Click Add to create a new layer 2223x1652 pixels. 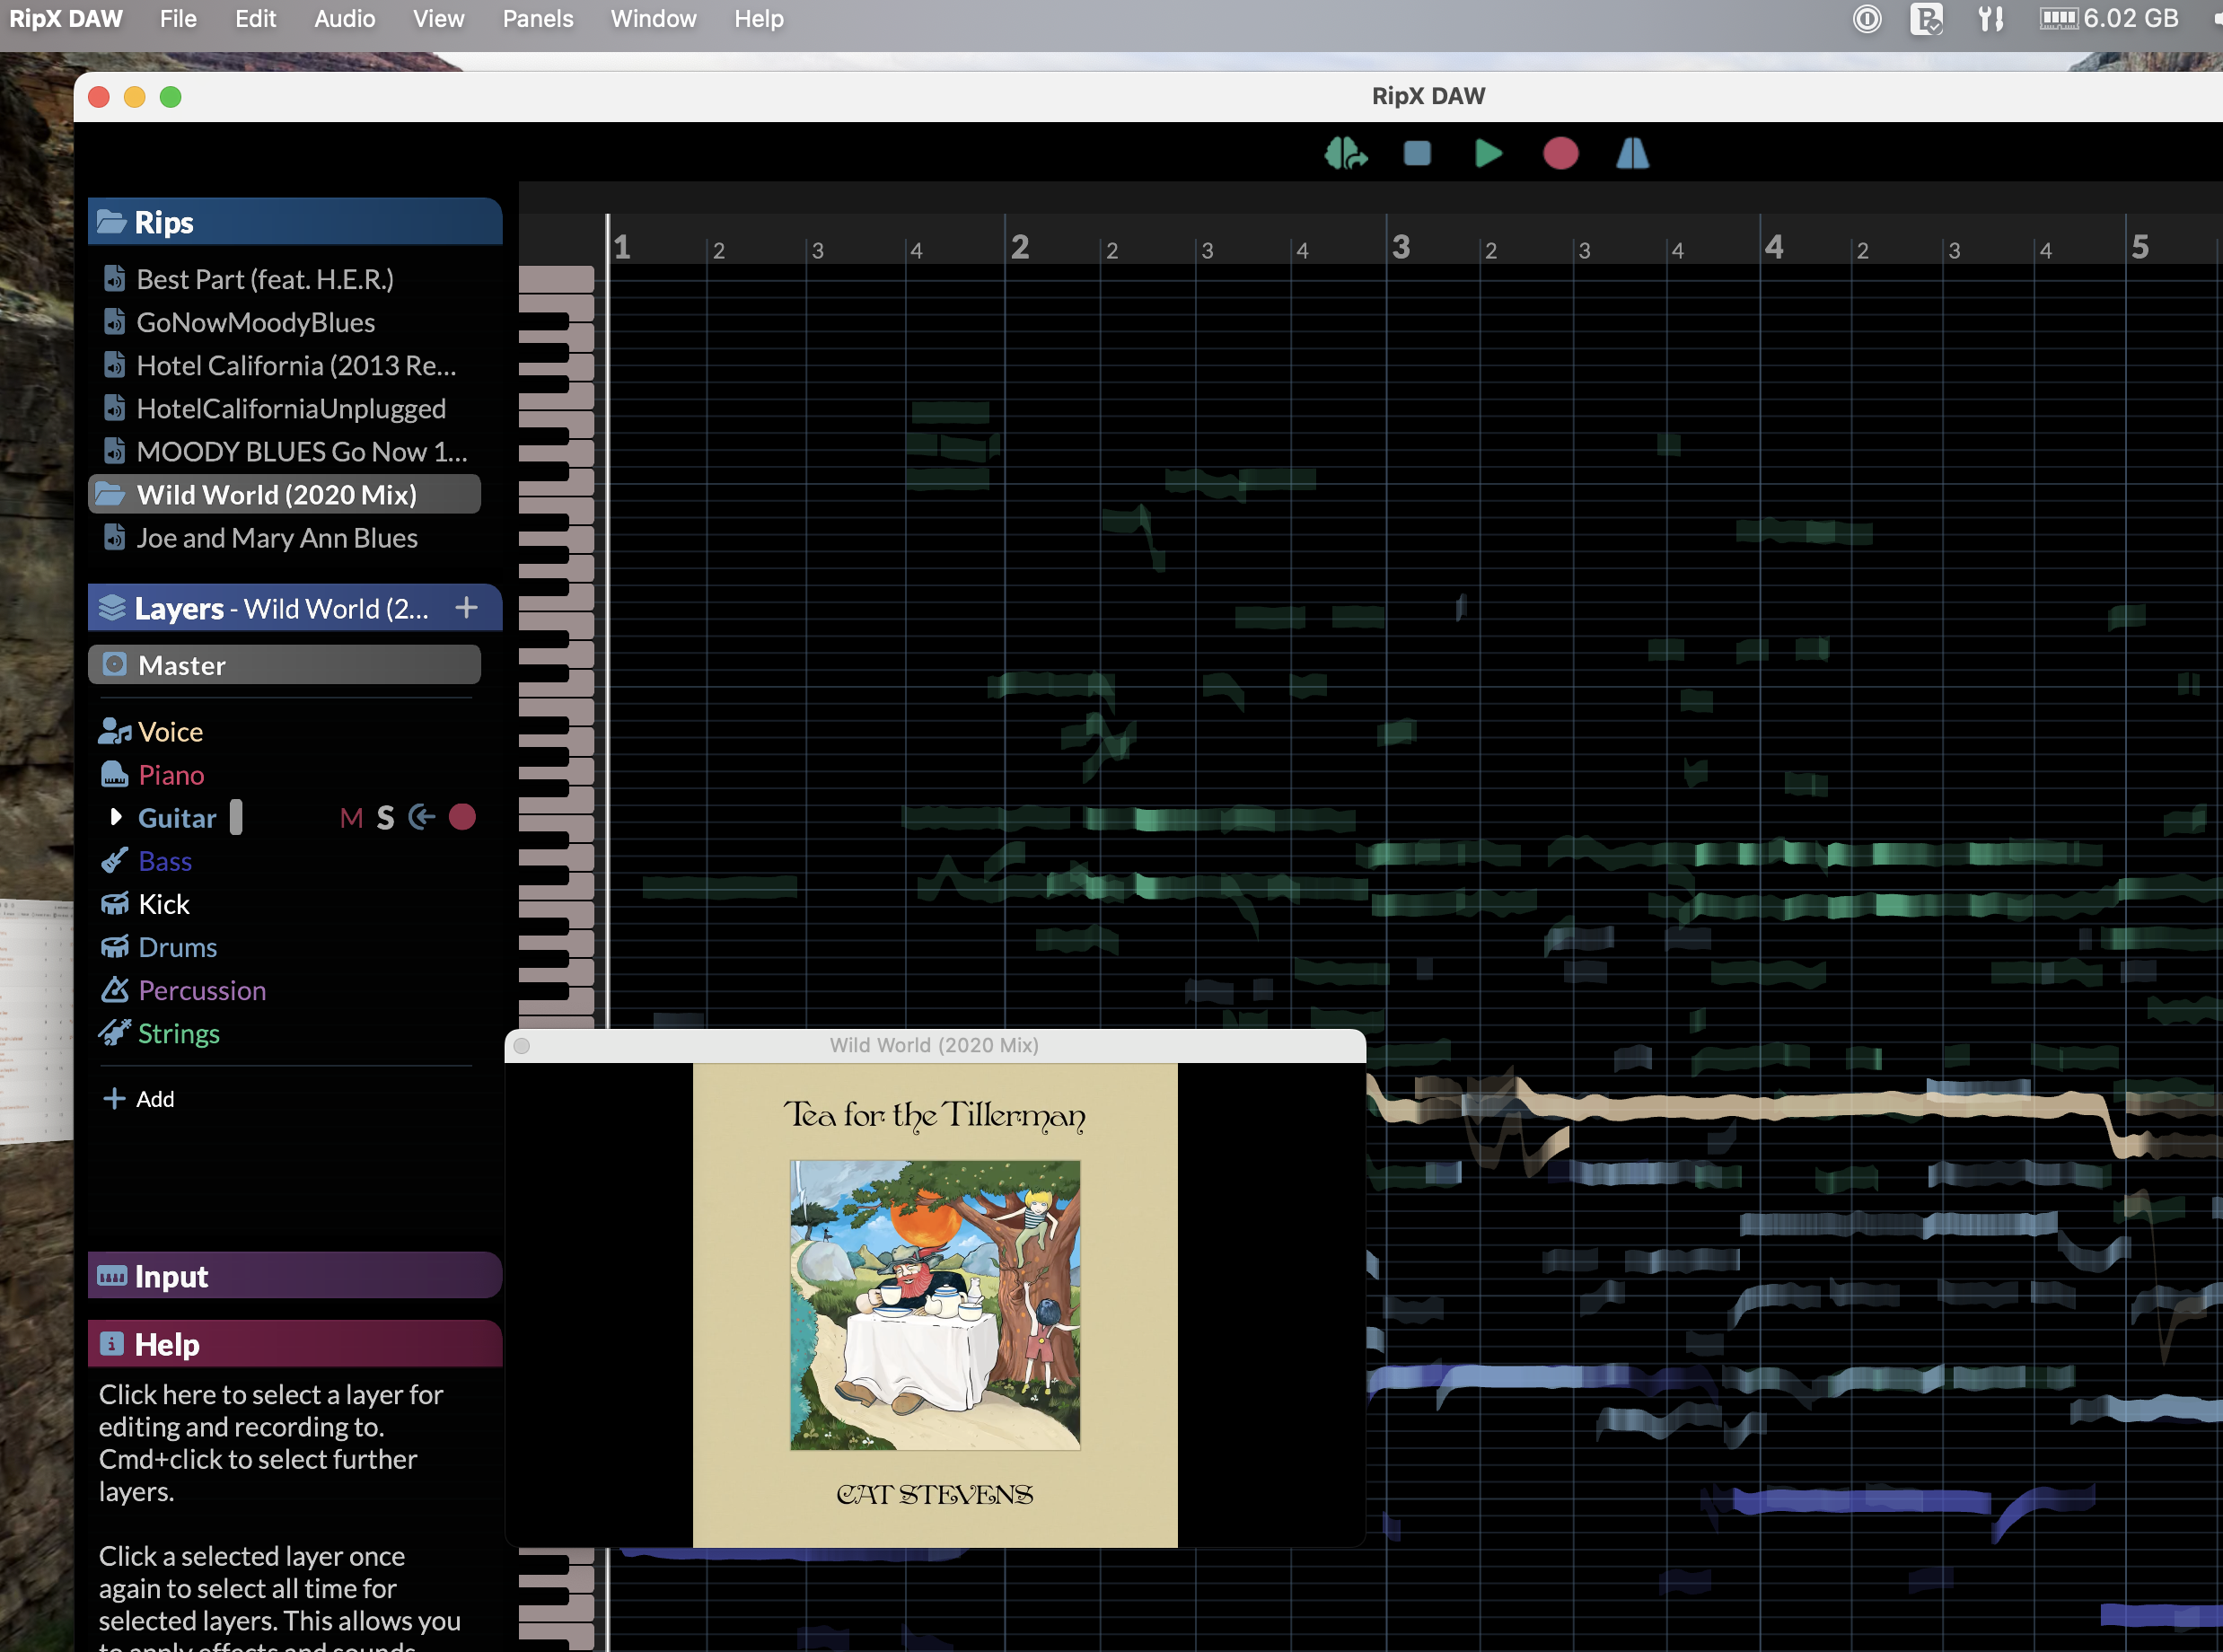139,1098
